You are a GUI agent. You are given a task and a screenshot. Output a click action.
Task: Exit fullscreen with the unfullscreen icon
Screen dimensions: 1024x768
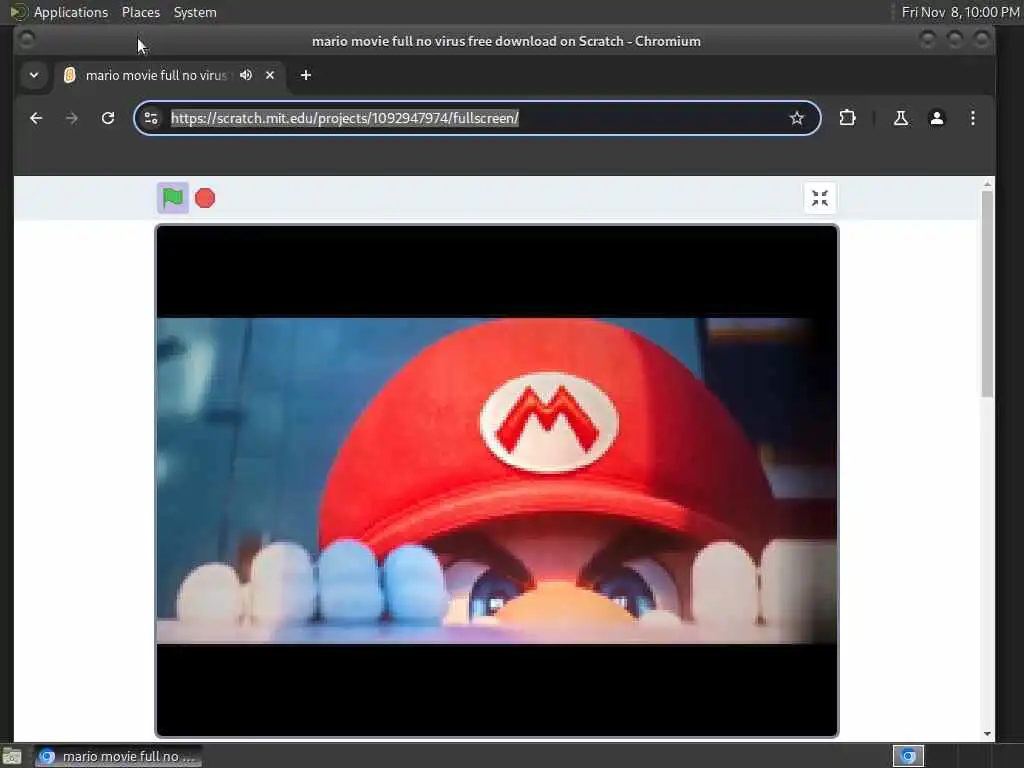tap(820, 198)
